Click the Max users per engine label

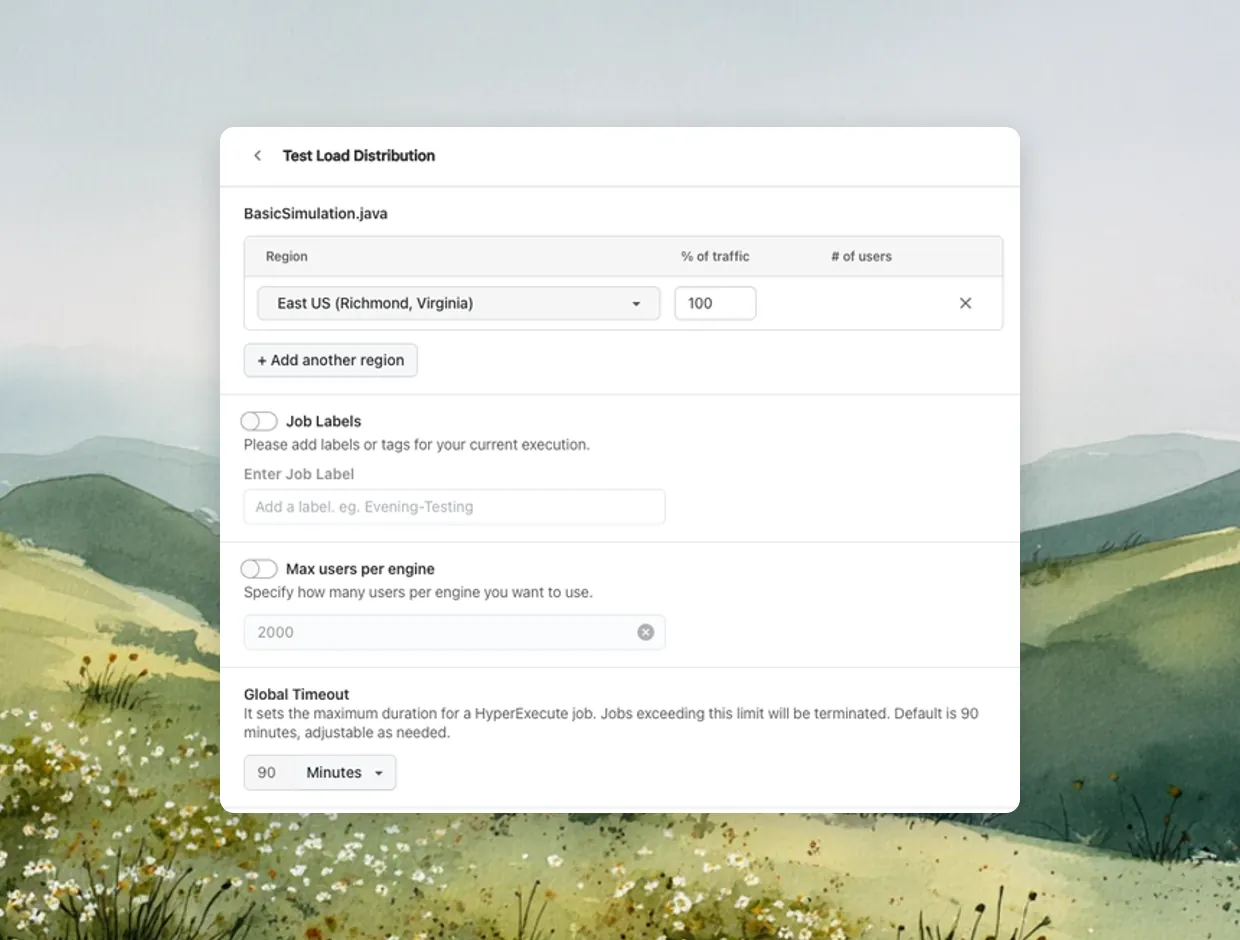tap(360, 569)
